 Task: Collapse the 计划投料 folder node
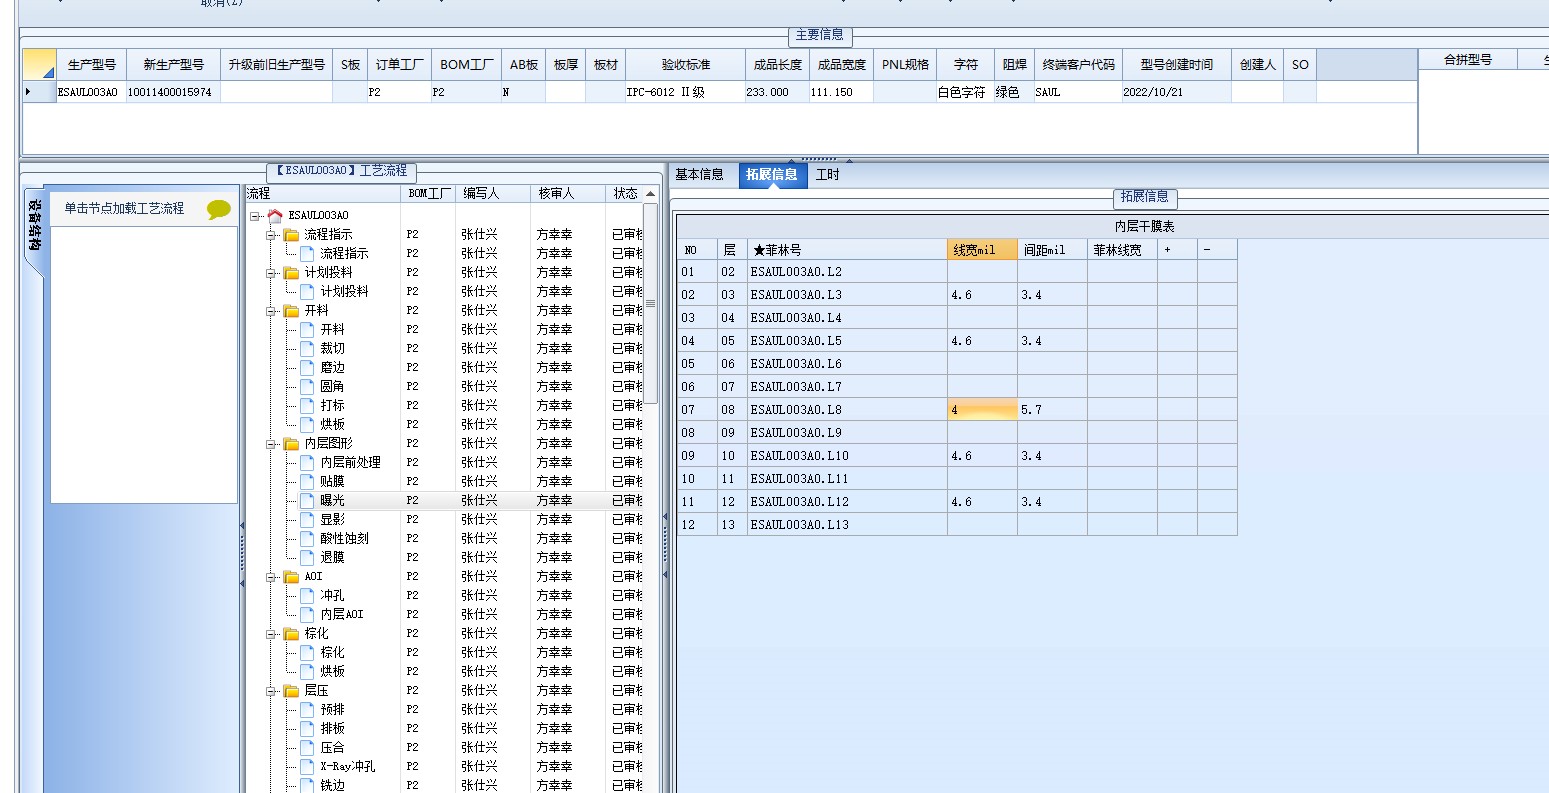(x=271, y=272)
